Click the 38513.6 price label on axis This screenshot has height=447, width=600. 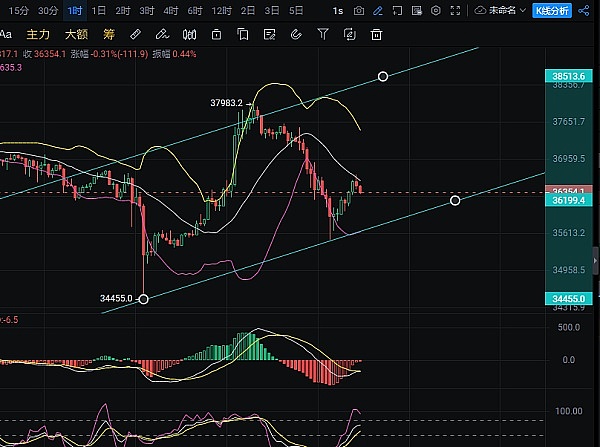pos(573,75)
